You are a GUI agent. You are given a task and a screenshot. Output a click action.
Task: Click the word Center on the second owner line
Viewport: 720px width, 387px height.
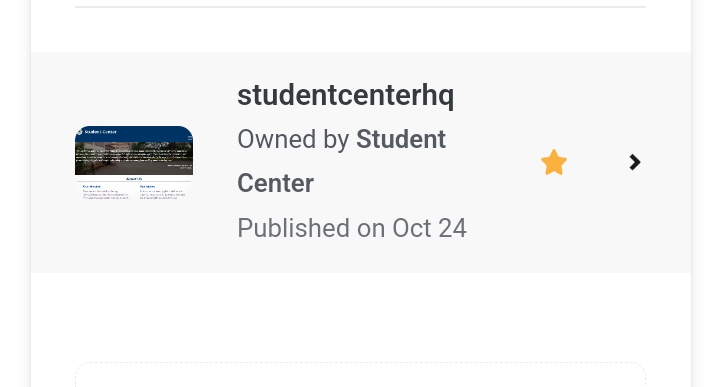276,183
